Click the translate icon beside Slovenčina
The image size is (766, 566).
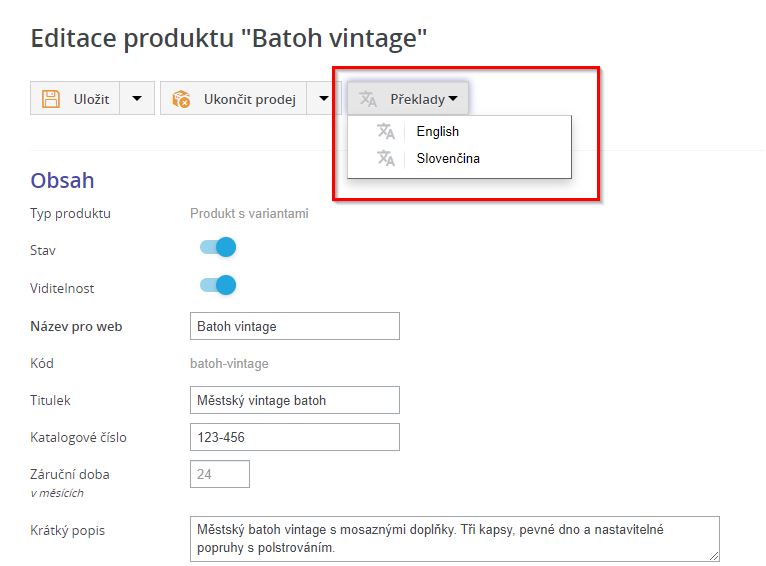click(385, 157)
